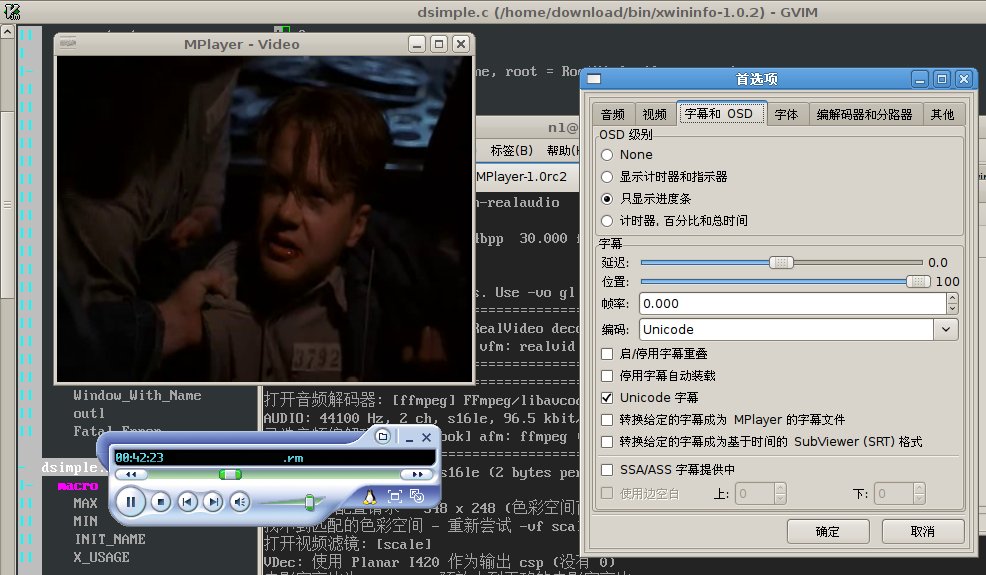Select the 字幕和 OSD tab
The height and width of the screenshot is (575, 986).
coord(721,113)
